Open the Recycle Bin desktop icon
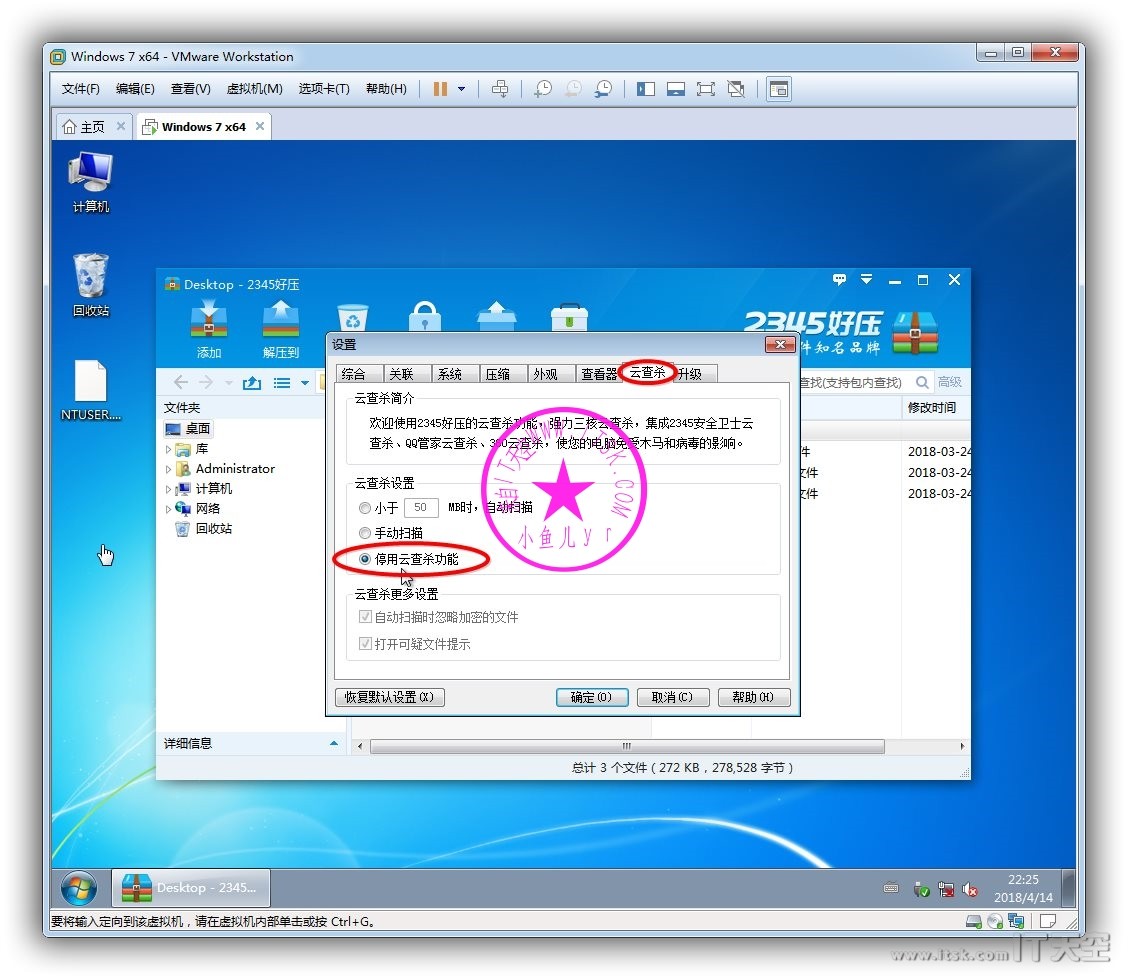This screenshot has height=980, width=1128. click(90, 280)
